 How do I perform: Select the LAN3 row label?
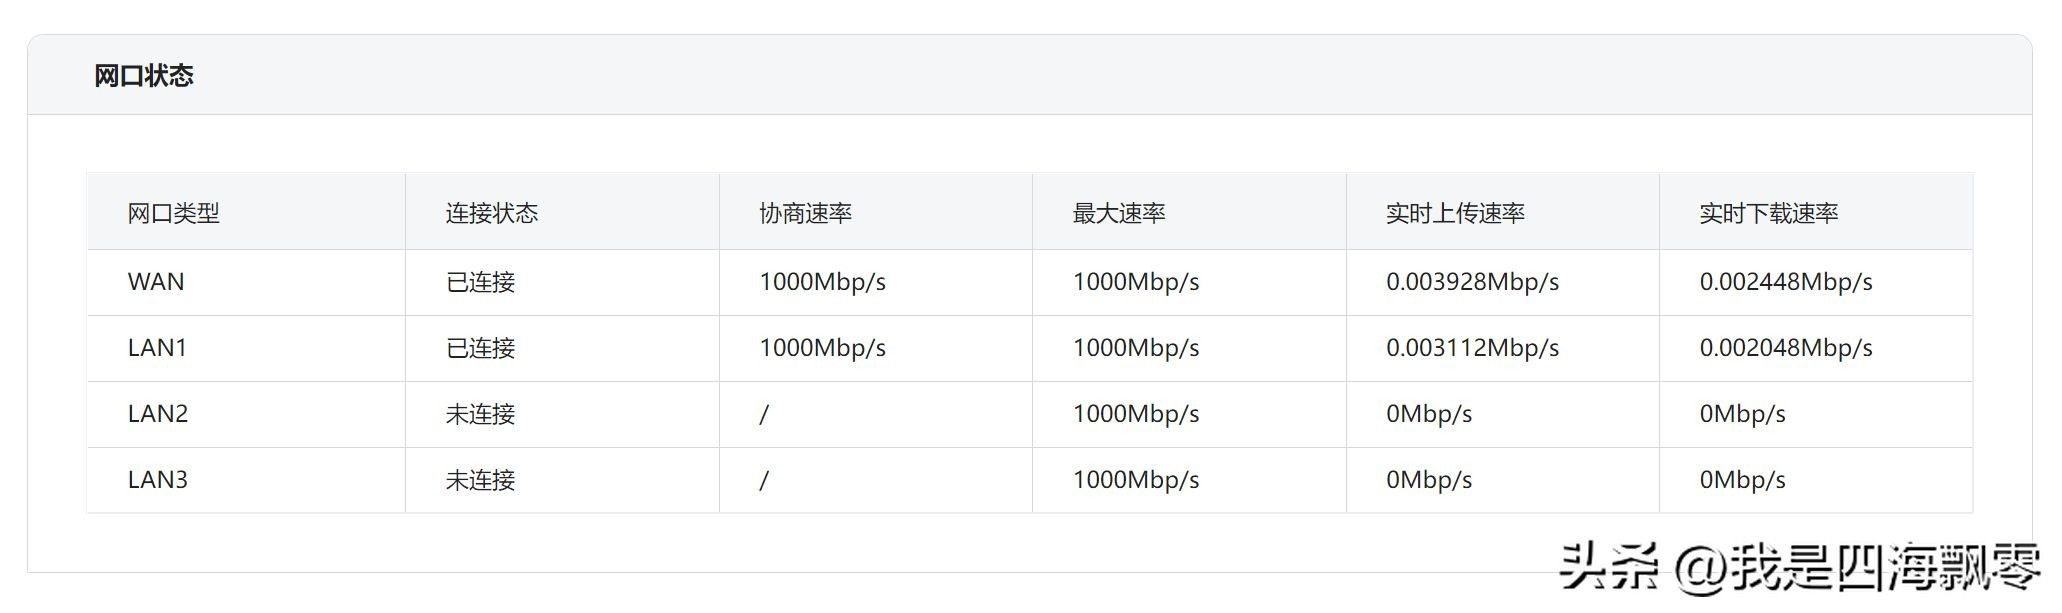tap(158, 480)
